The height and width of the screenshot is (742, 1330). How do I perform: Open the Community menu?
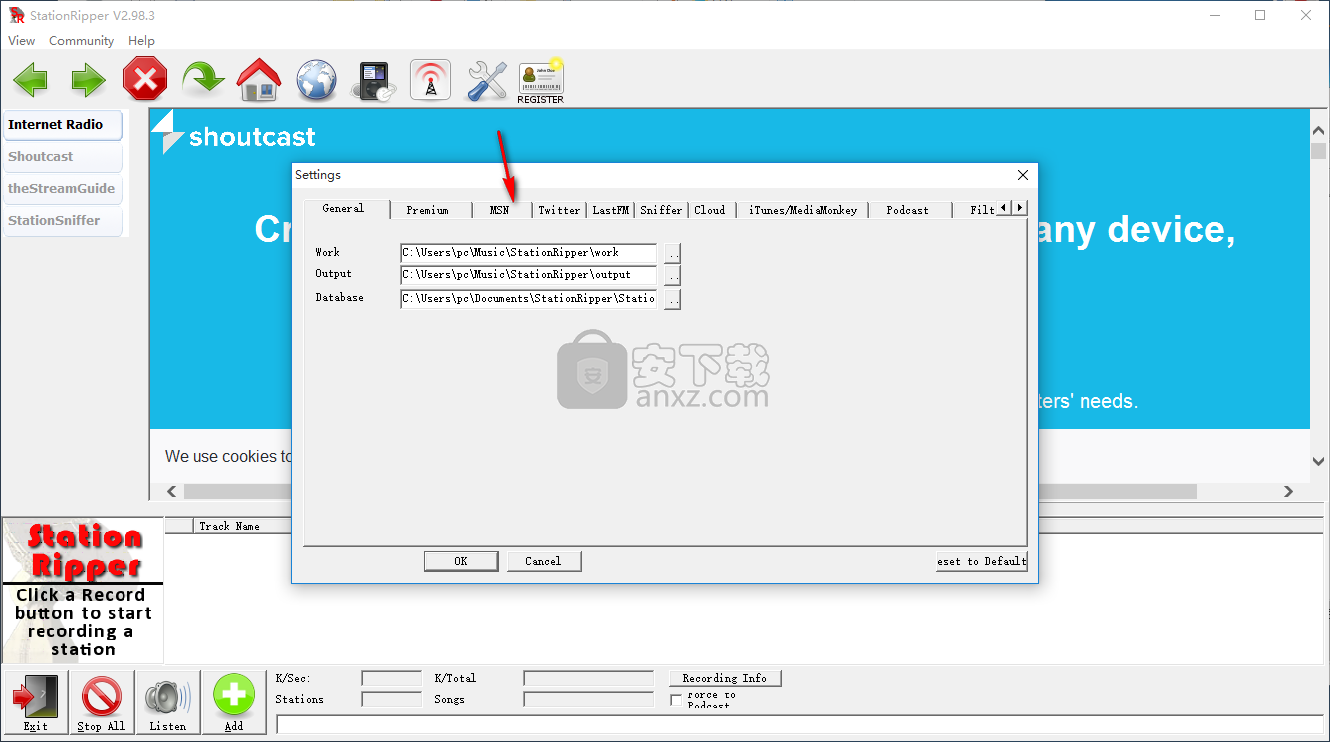81,41
